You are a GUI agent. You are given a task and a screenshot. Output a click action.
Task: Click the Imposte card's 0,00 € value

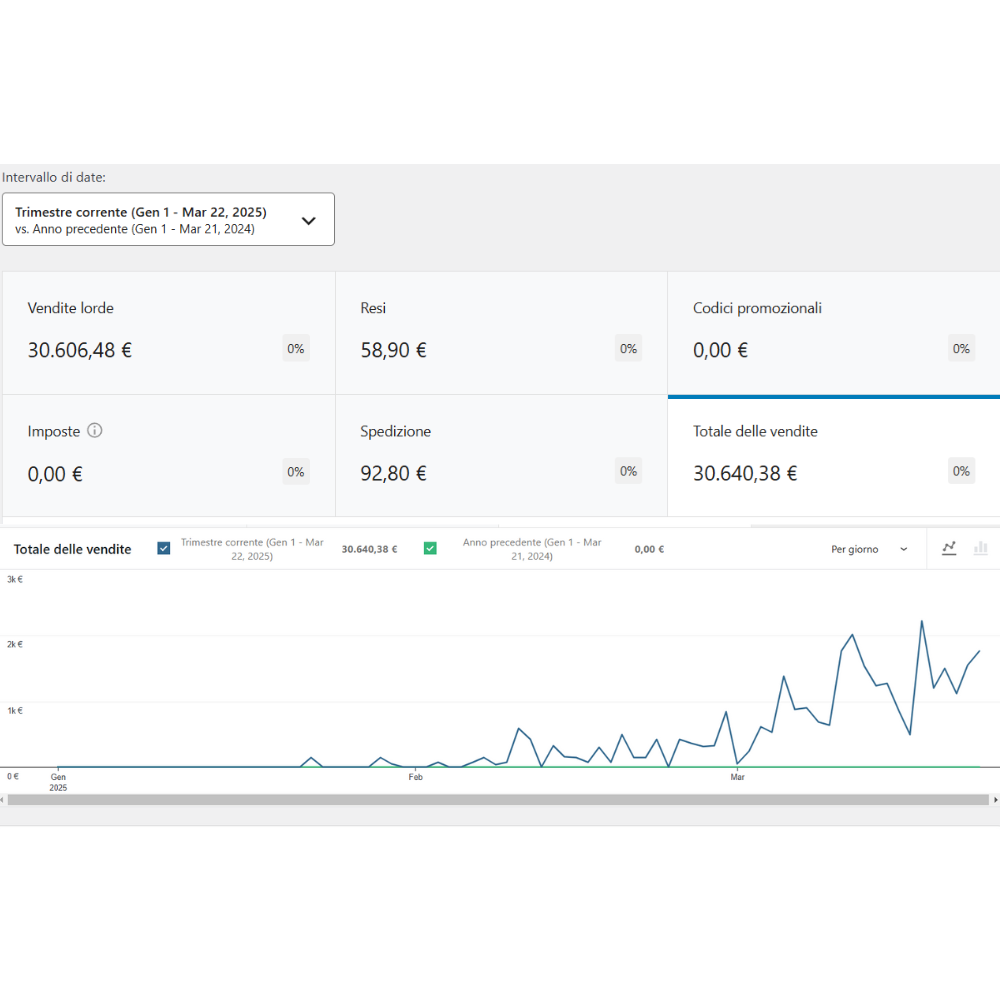pos(55,474)
